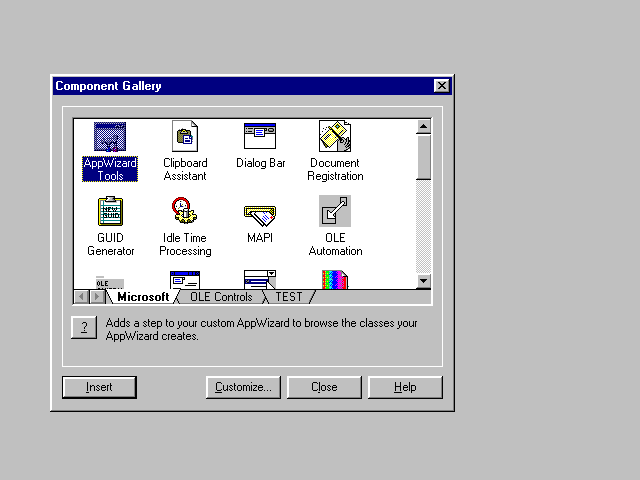Select the Idle Time Processing icon
This screenshot has width=640, height=480.
[x=185, y=212]
